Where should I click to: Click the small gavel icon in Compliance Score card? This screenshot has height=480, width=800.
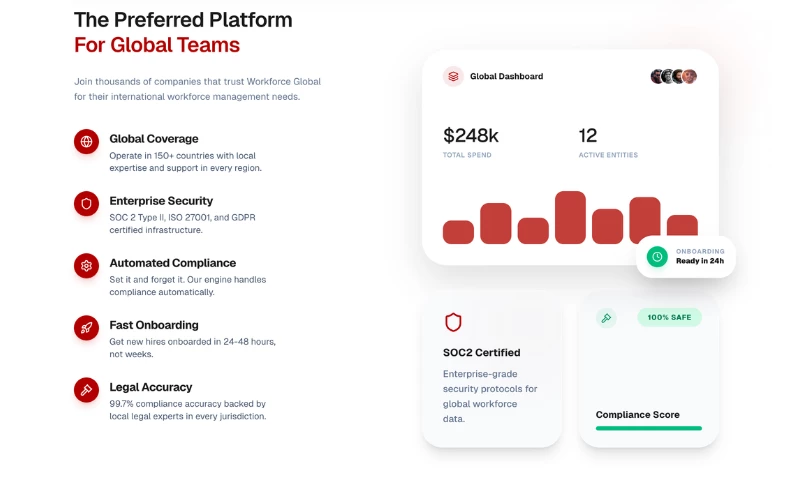point(605,318)
